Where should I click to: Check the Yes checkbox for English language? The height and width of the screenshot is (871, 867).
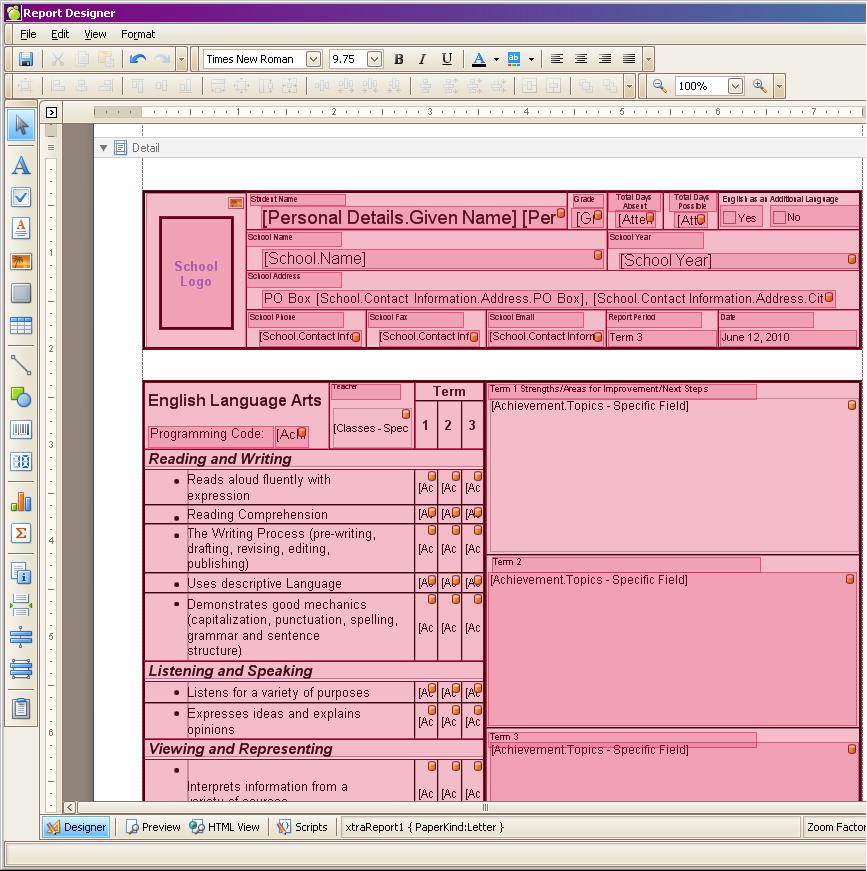(x=730, y=217)
